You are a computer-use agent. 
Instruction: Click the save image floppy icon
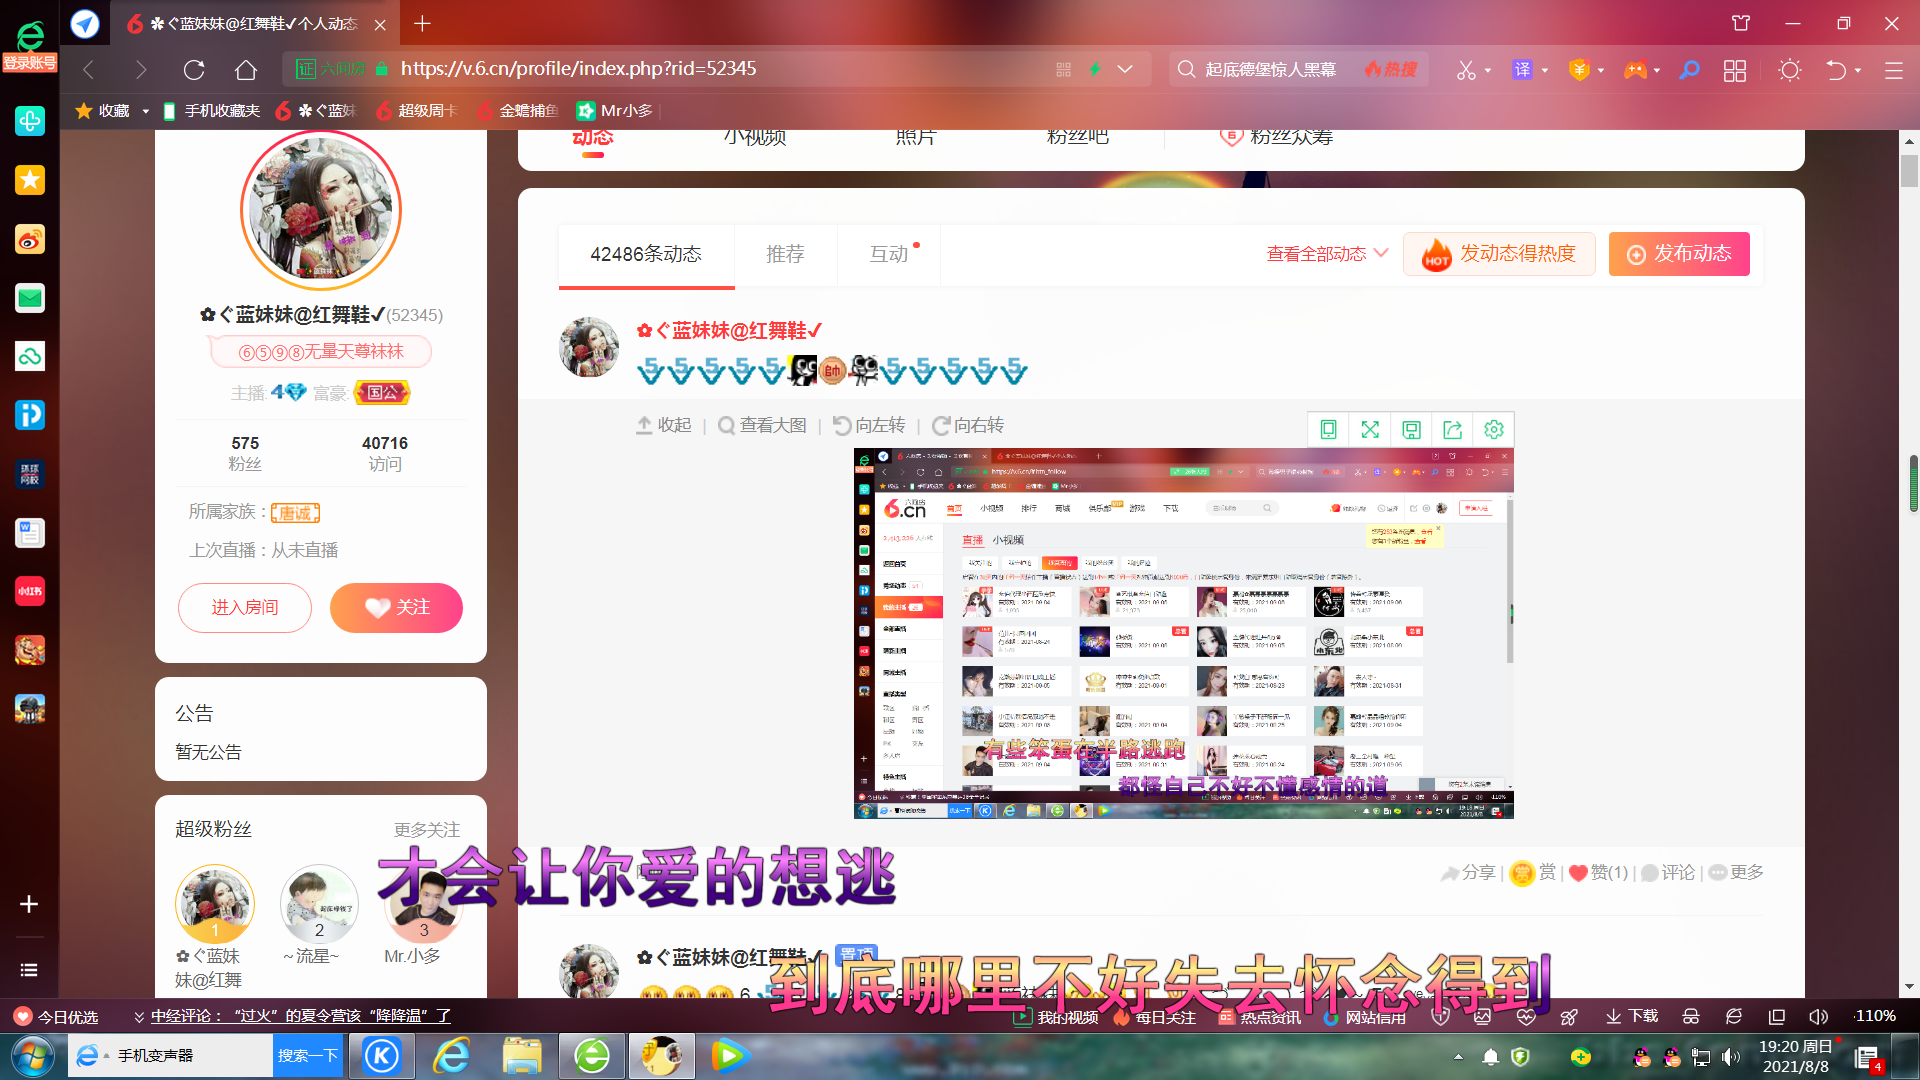point(1411,430)
